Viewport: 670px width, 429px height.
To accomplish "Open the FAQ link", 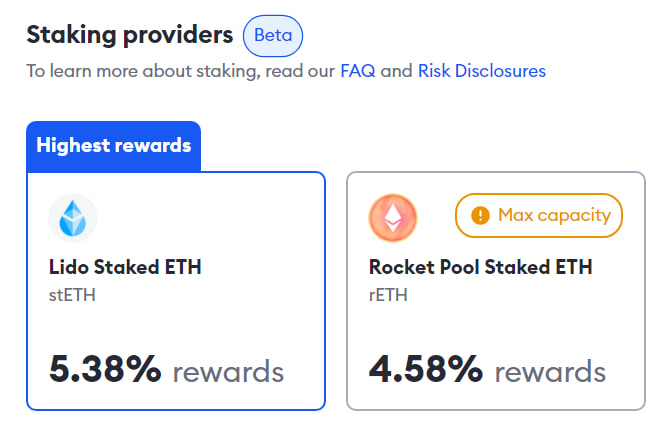I will [358, 71].
